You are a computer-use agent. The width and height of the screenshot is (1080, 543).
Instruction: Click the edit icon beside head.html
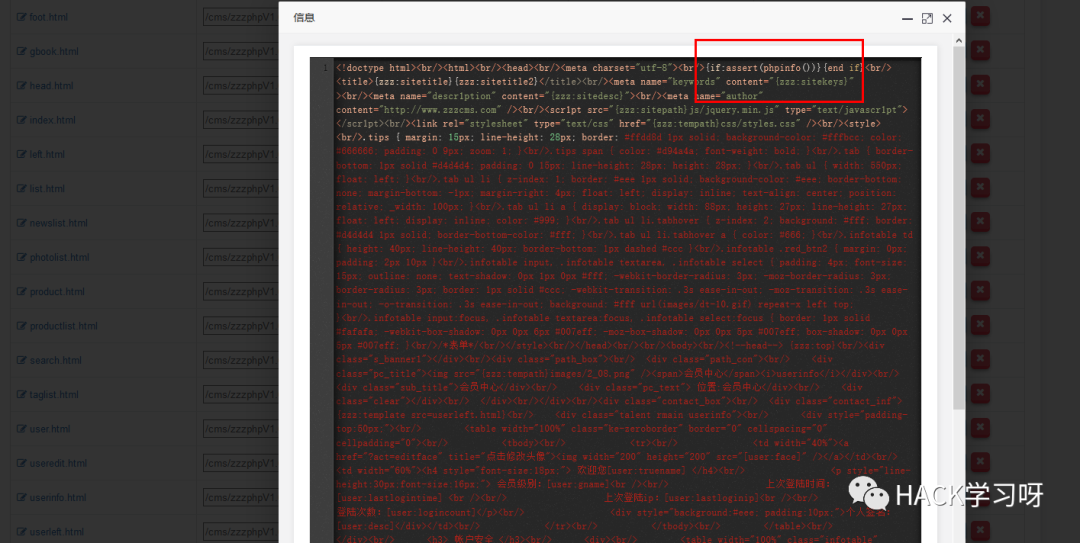click(21, 86)
